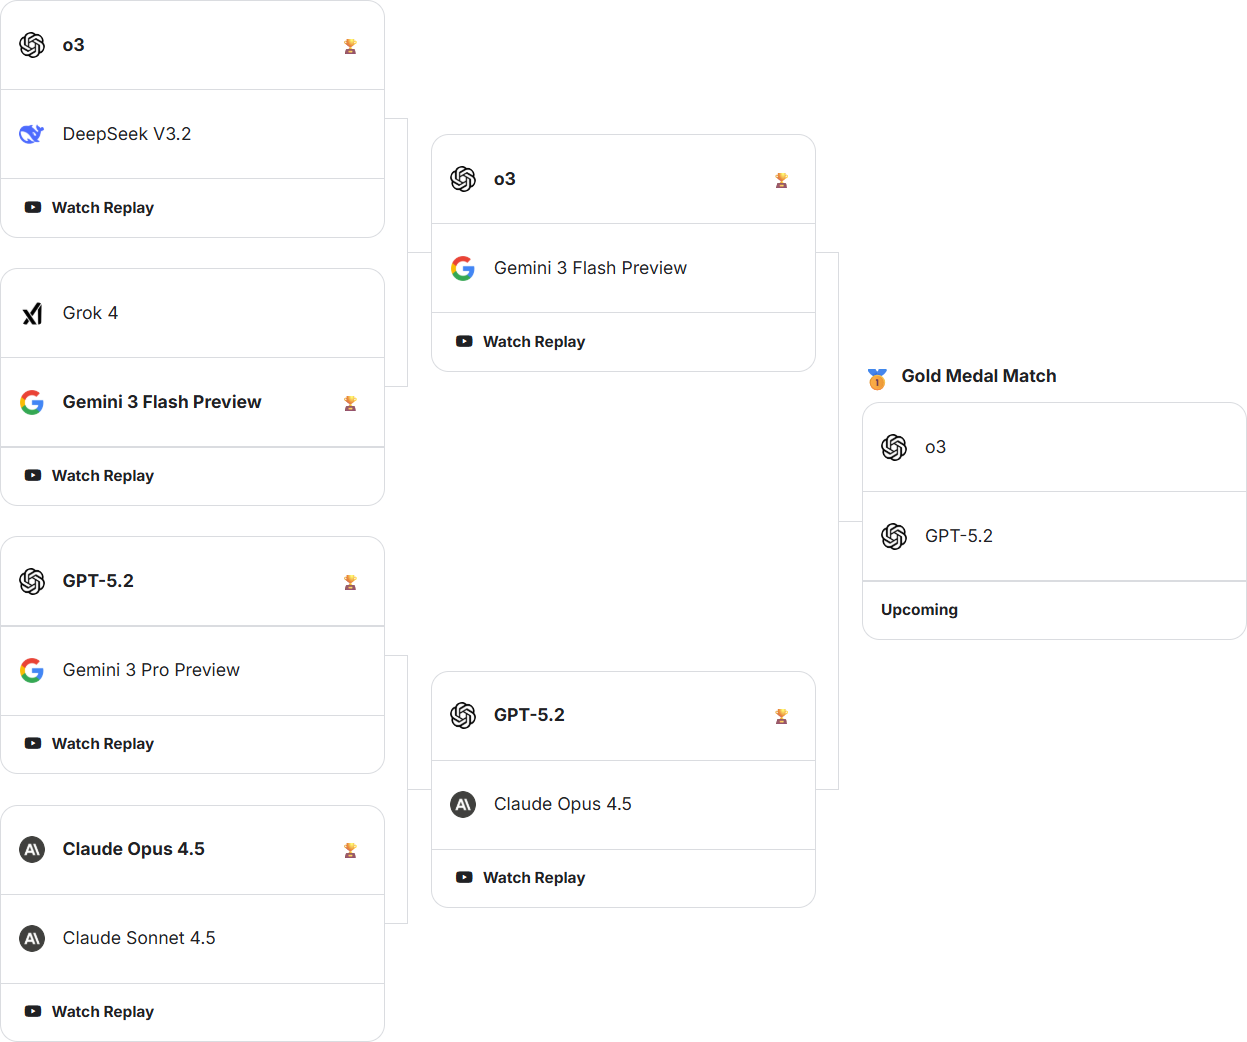Click the DeepSeek whale logo
The height and width of the screenshot is (1042, 1247).
(x=32, y=134)
